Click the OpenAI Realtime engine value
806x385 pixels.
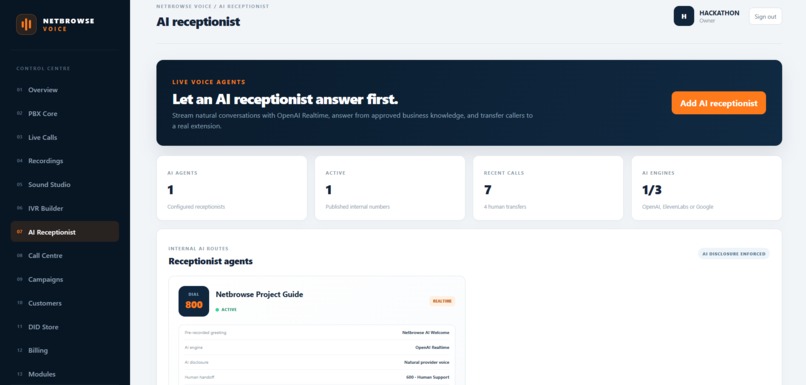(x=432, y=347)
